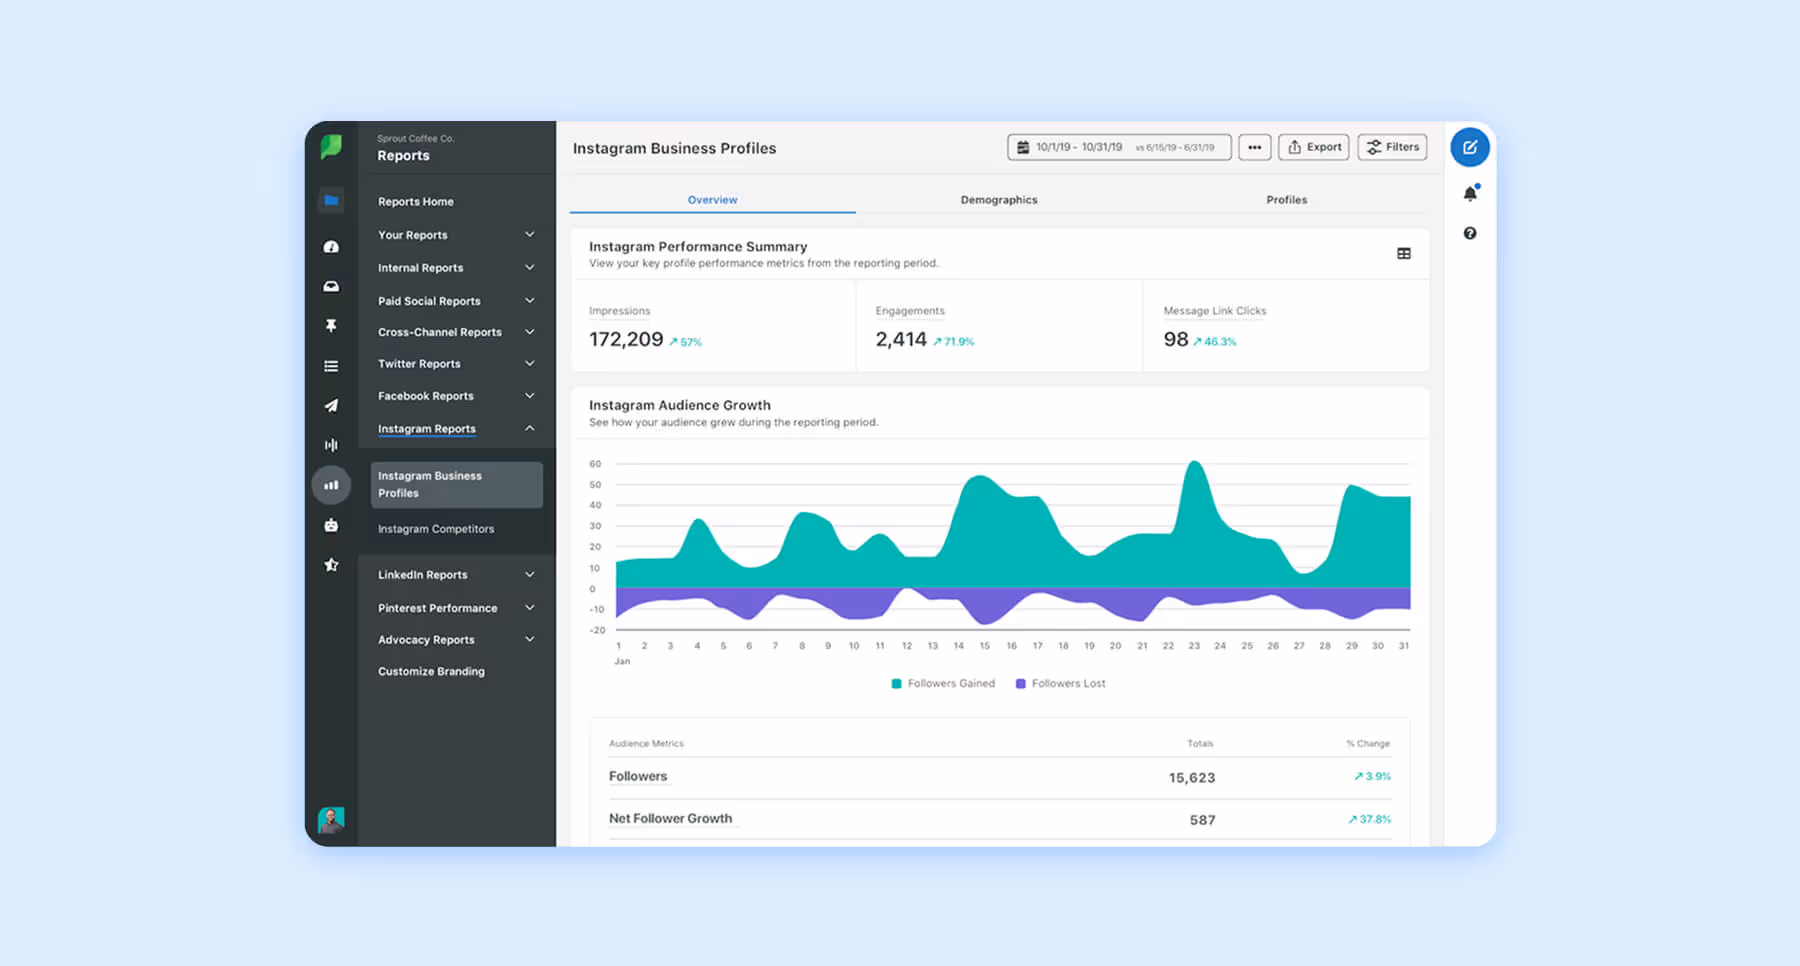
Task: Open the Filters panel
Action: [x=1392, y=147]
